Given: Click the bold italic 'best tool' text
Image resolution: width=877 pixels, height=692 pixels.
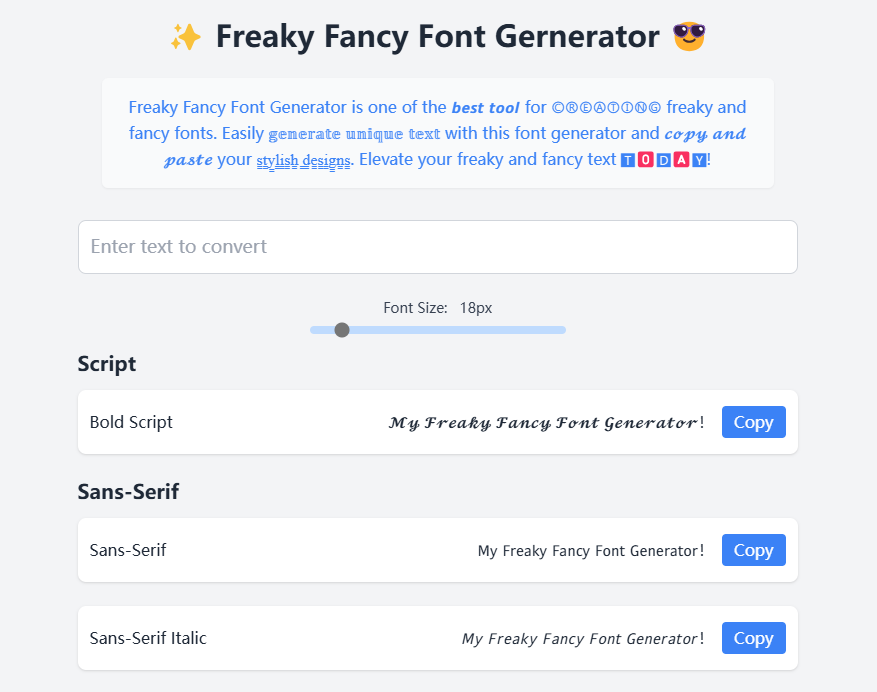Looking at the screenshot, I should click(485, 108).
